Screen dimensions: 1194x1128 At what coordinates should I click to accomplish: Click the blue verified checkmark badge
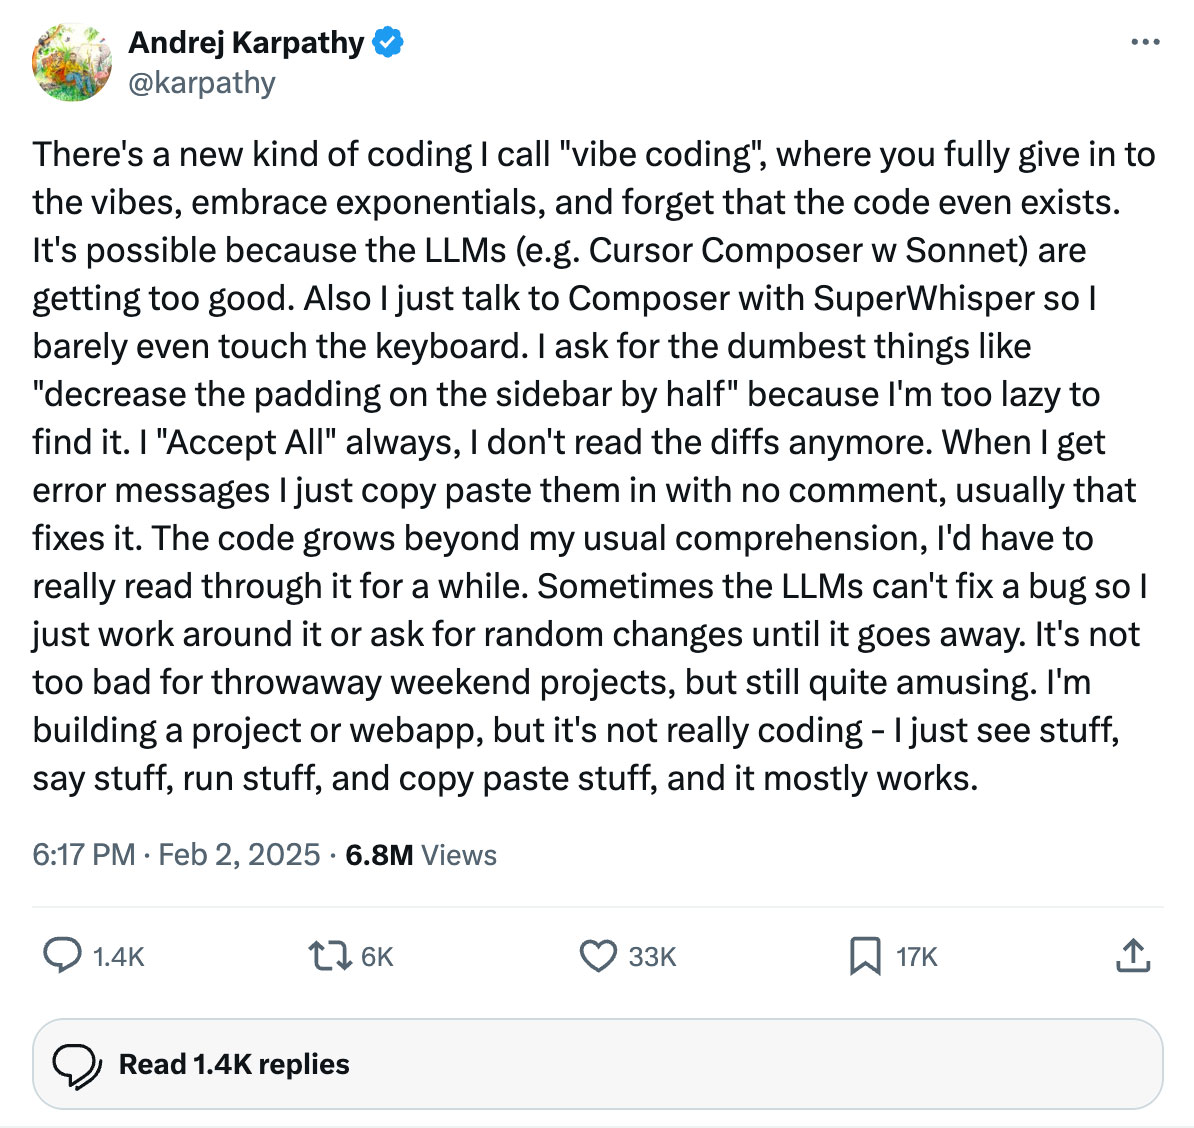388,42
